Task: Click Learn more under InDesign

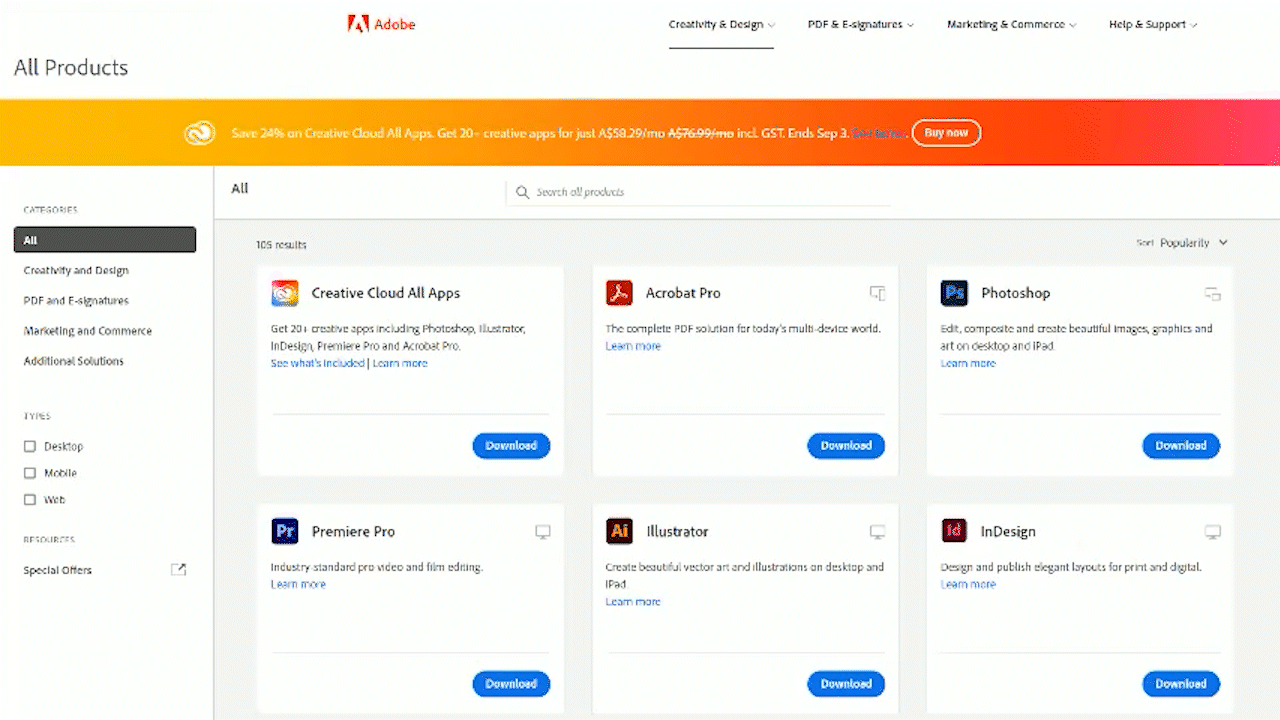Action: coord(968,584)
